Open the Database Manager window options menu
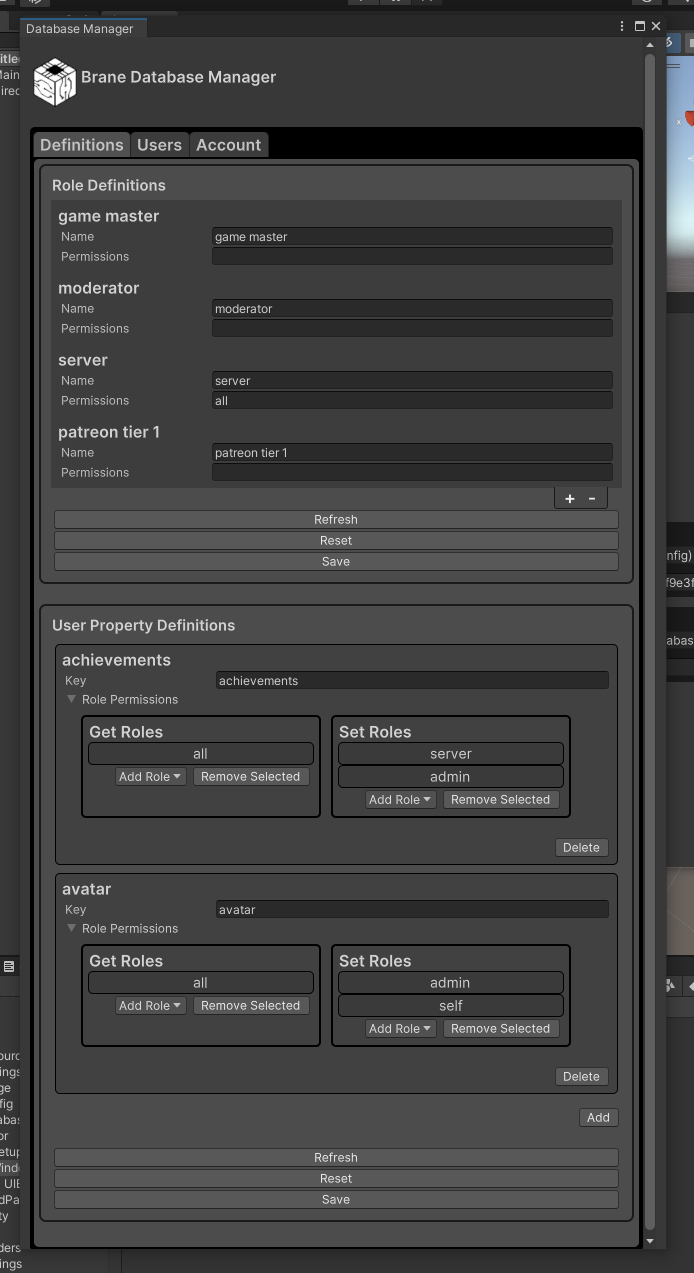Screen dimensions: 694x1273 click(622, 27)
